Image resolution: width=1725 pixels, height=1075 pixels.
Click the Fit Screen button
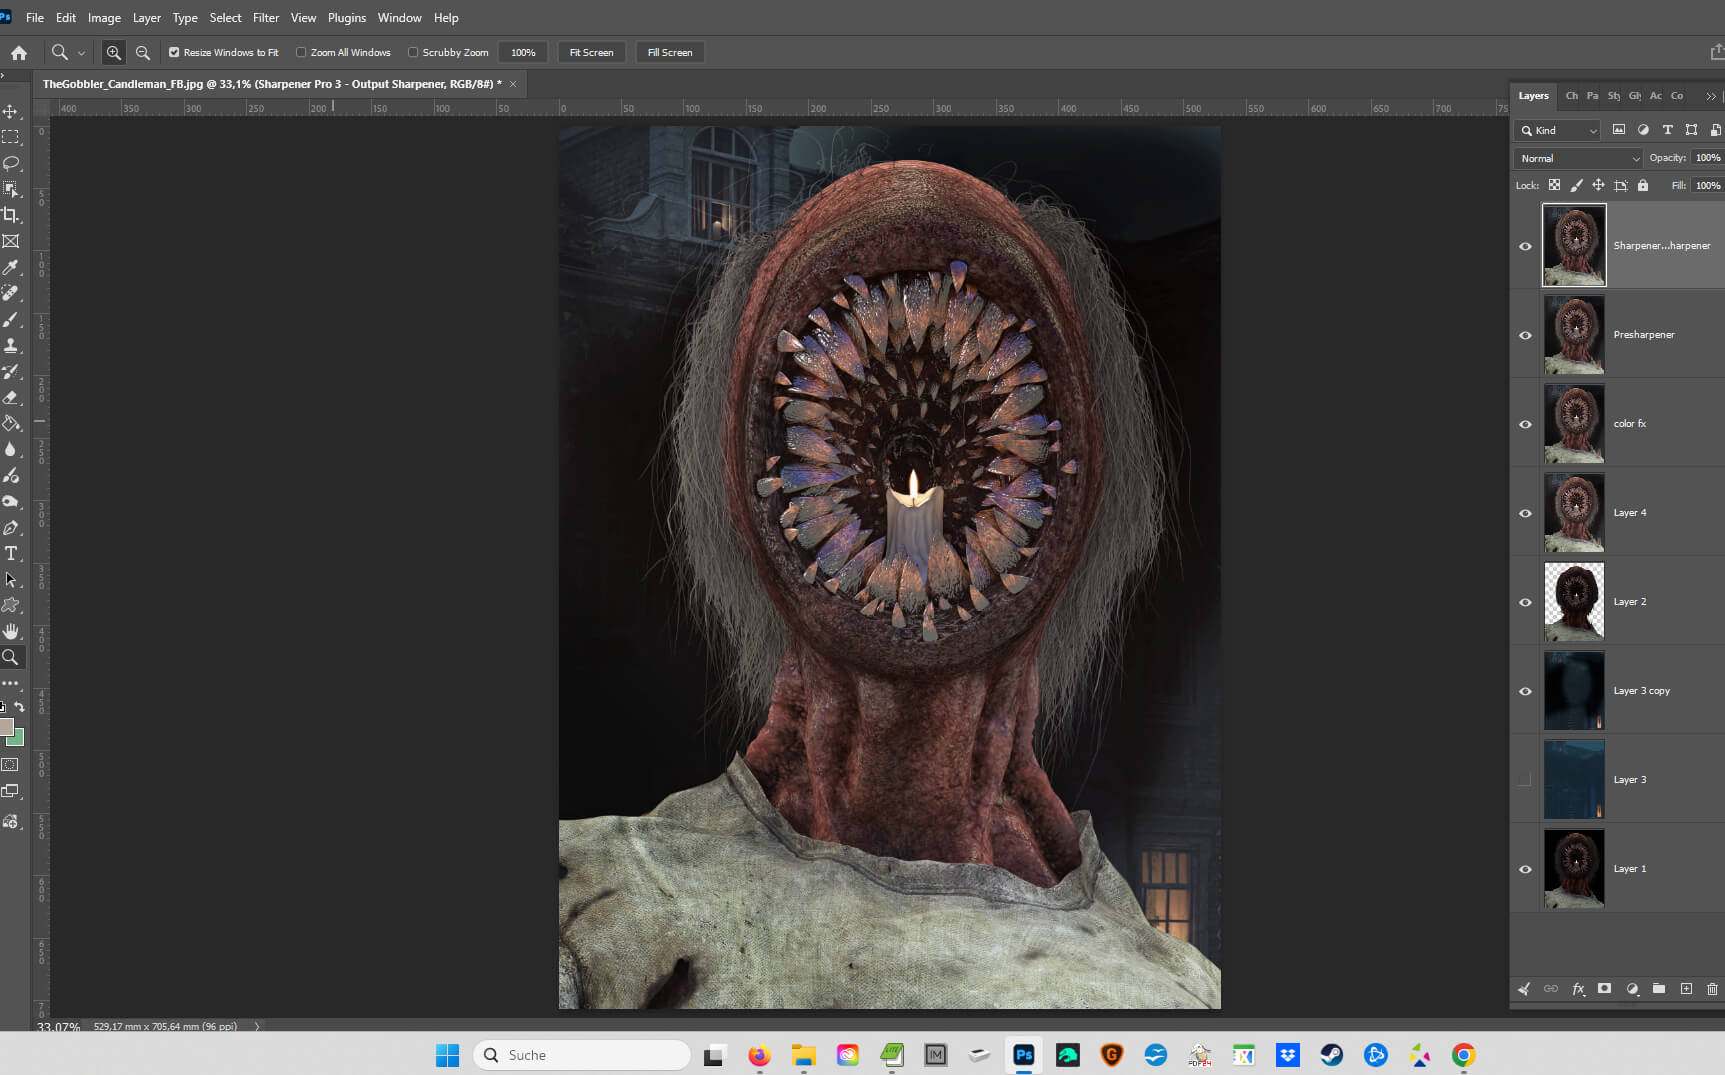[x=591, y=52]
